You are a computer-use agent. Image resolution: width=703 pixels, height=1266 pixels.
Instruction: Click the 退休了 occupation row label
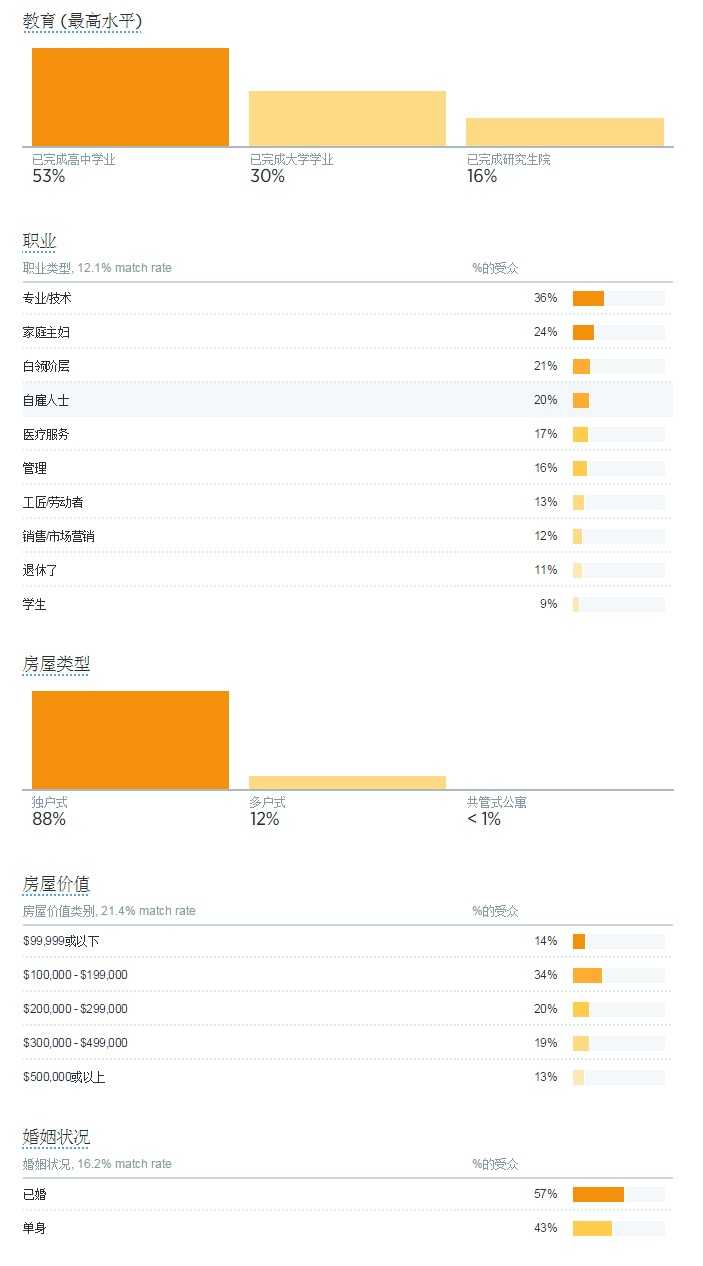[40, 570]
